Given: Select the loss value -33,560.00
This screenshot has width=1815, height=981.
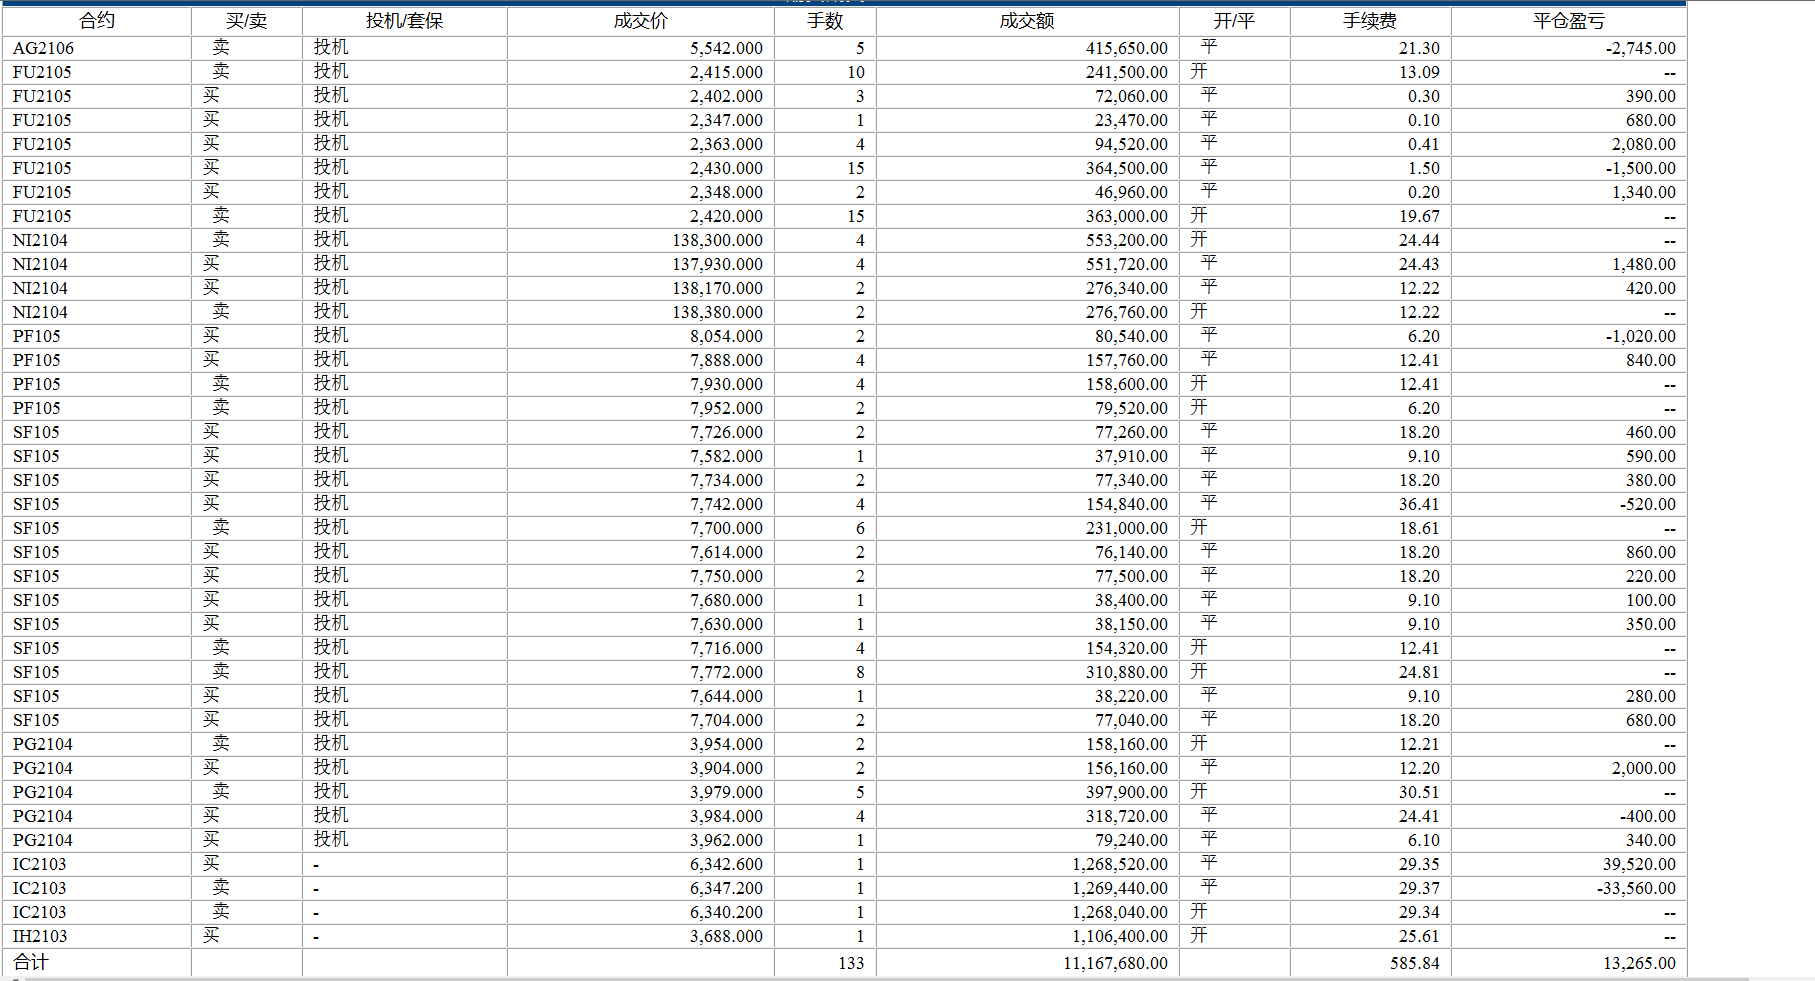Looking at the screenshot, I should pyautogui.click(x=1636, y=888).
